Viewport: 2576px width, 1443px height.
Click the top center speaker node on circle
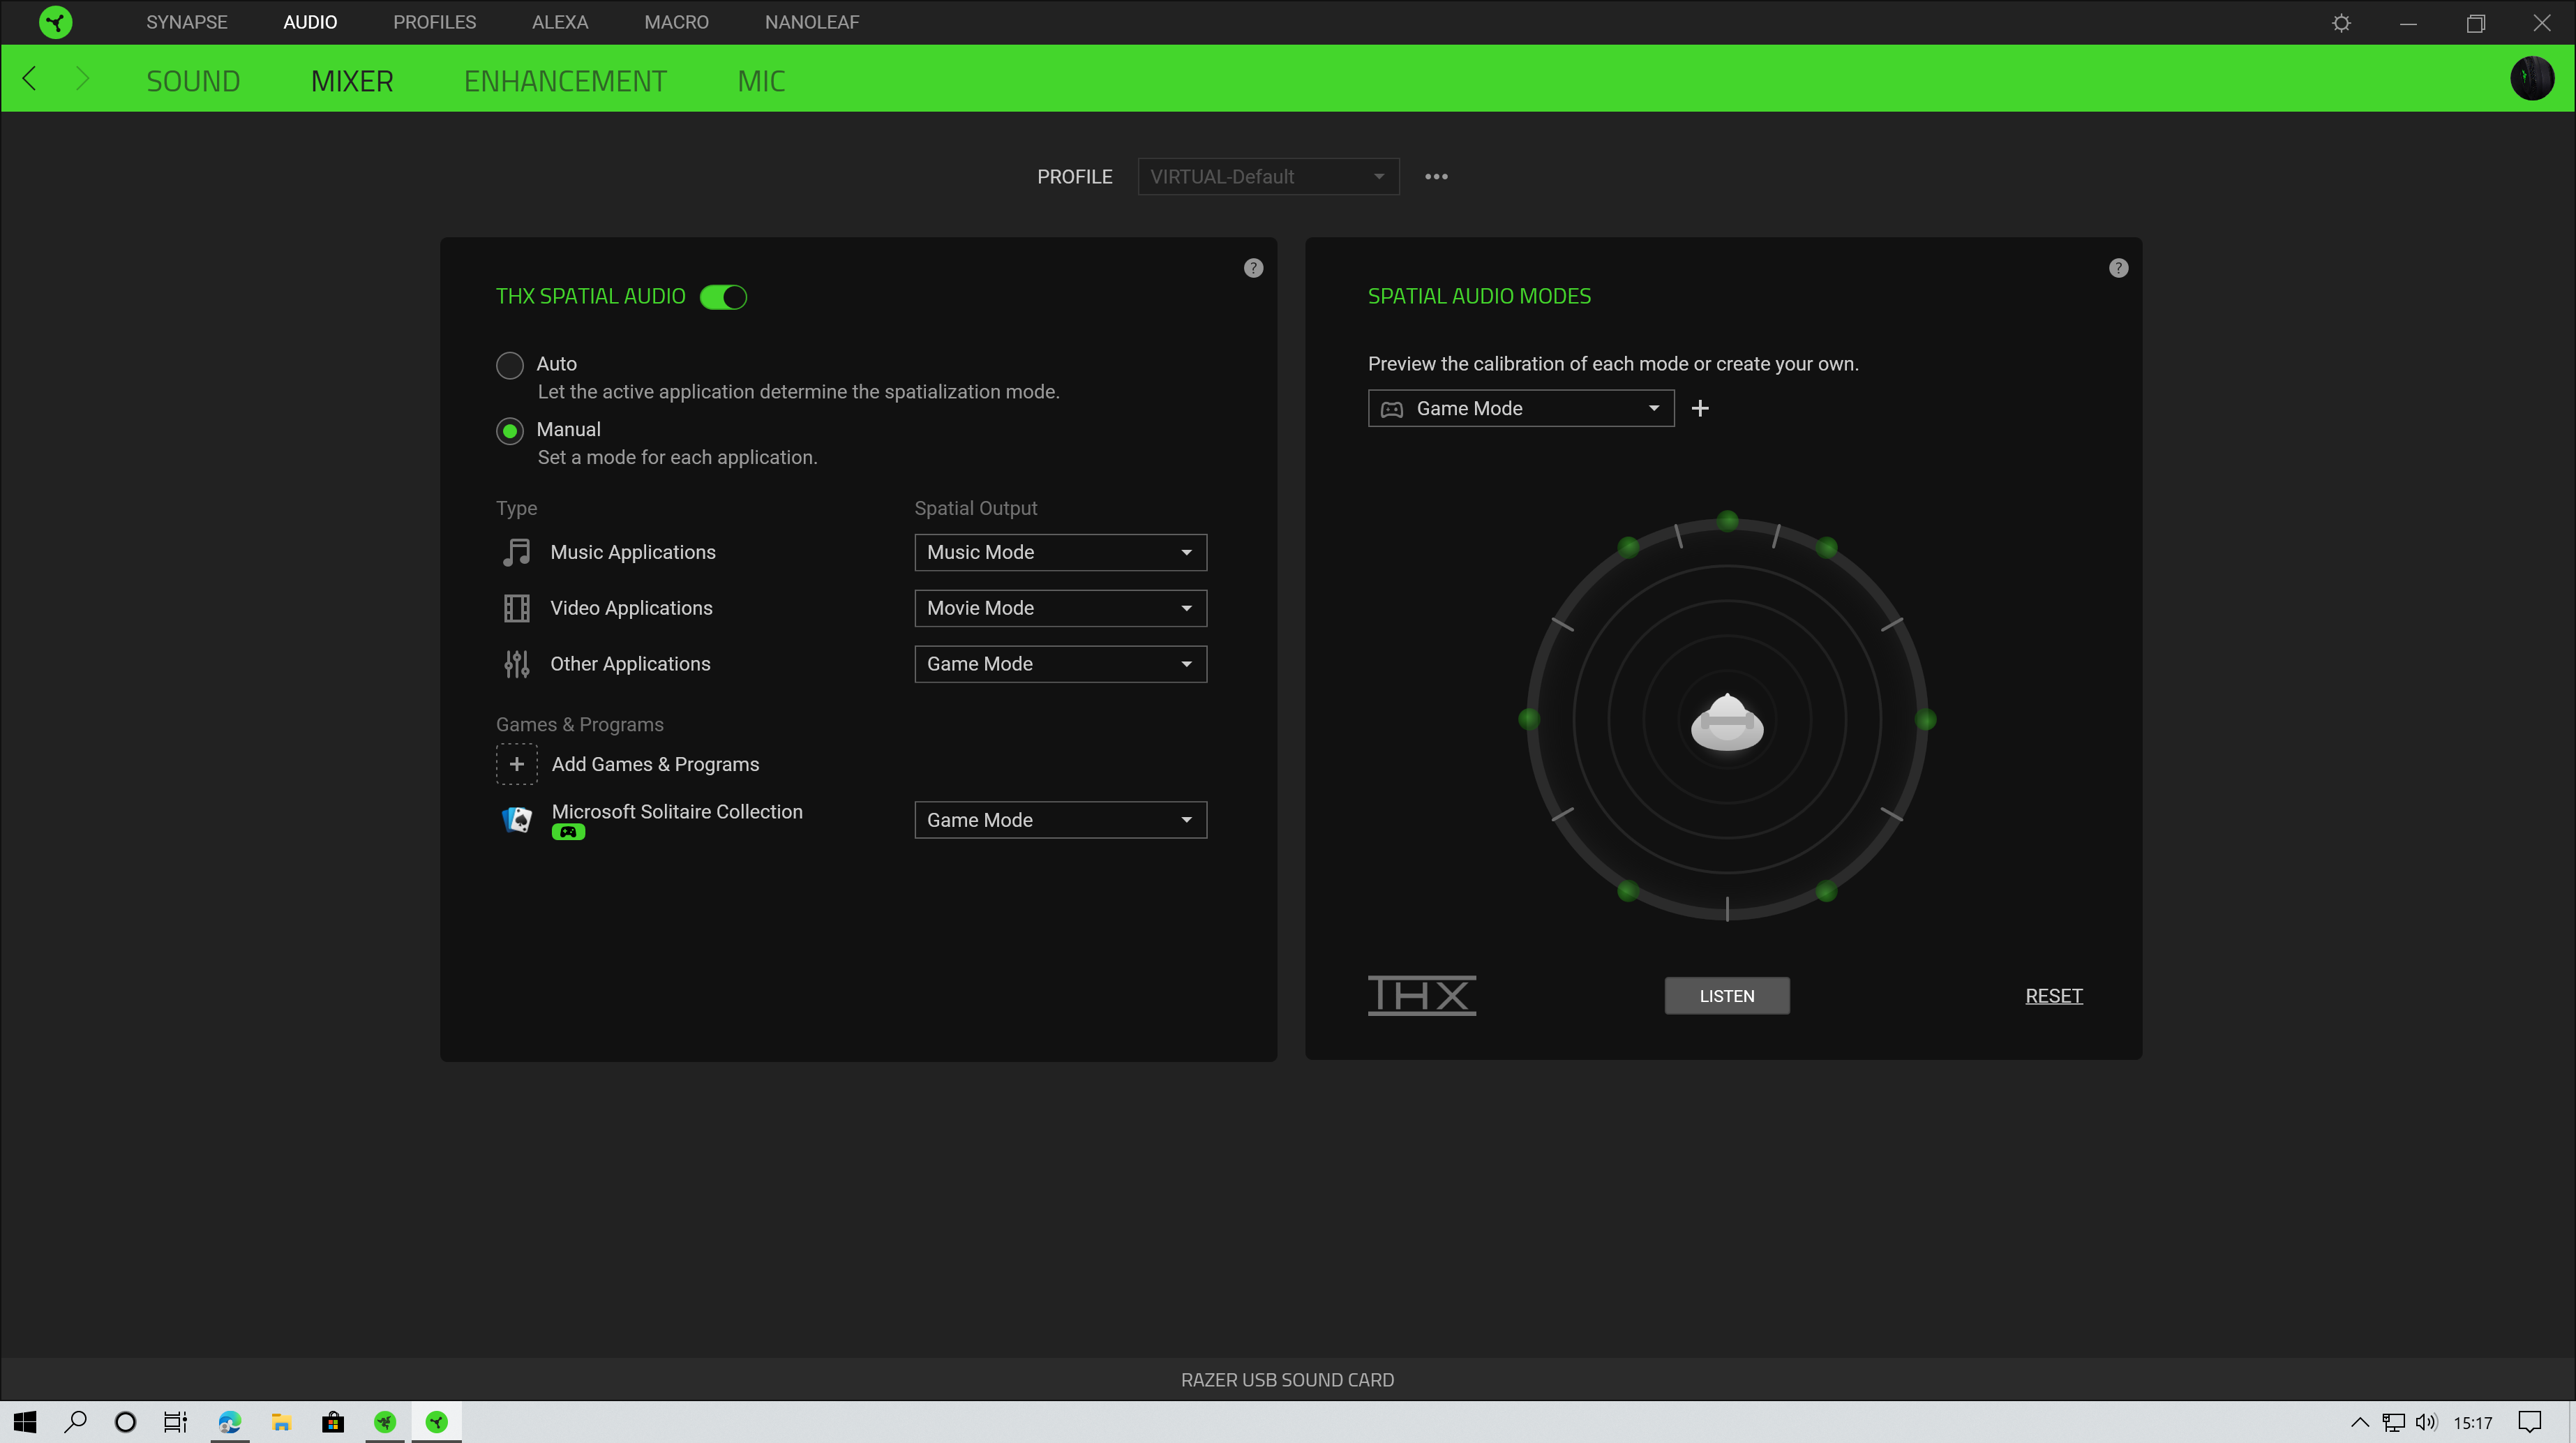click(x=1727, y=521)
